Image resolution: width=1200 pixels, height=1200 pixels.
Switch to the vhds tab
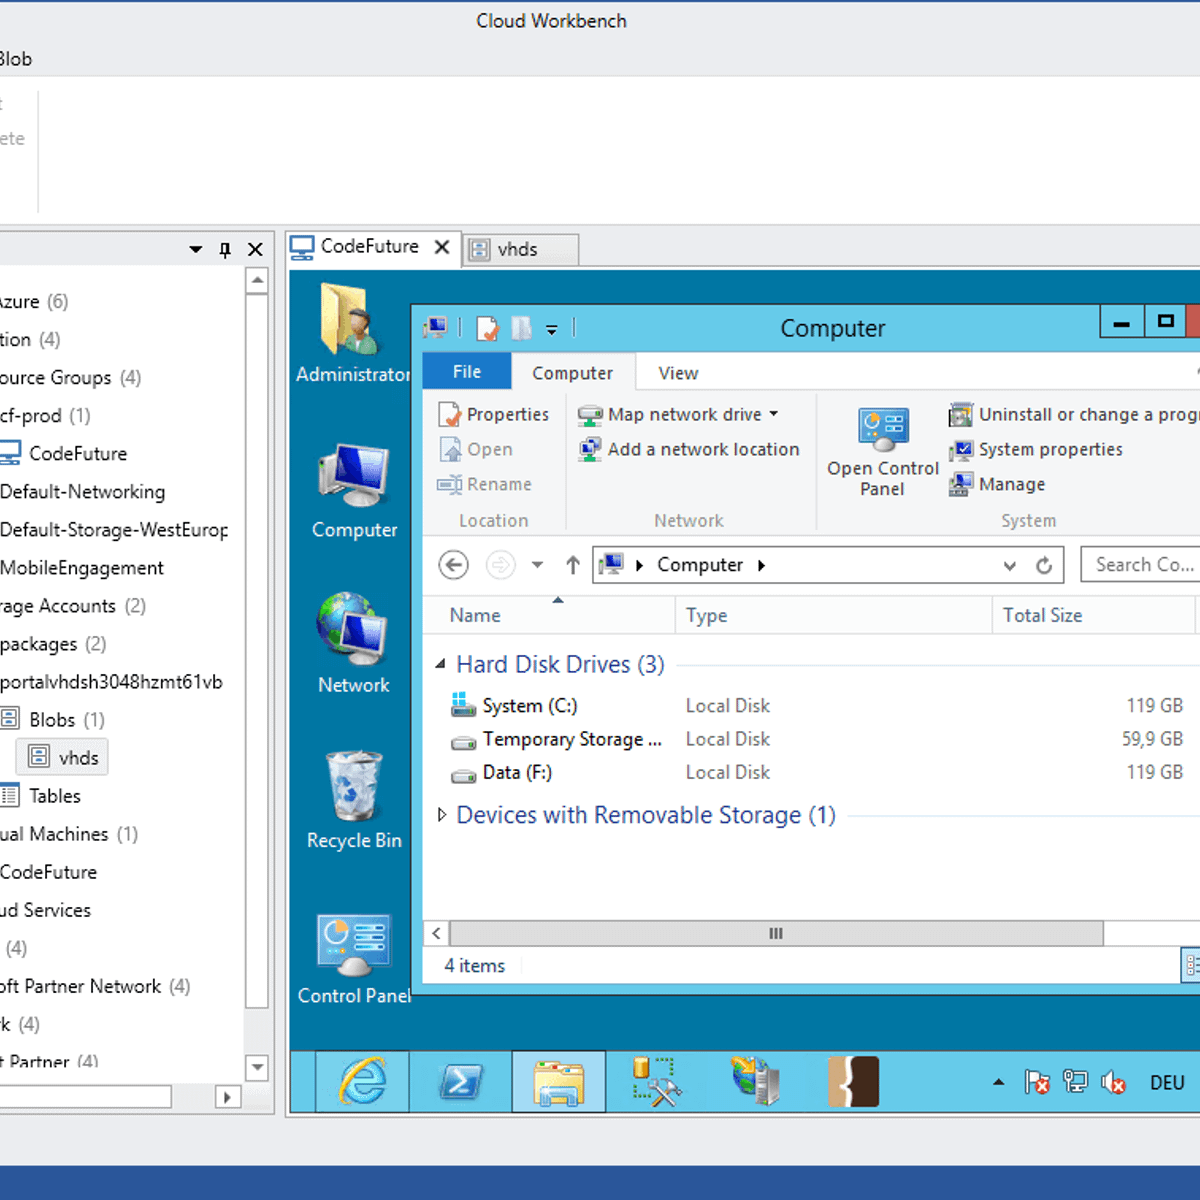(518, 249)
